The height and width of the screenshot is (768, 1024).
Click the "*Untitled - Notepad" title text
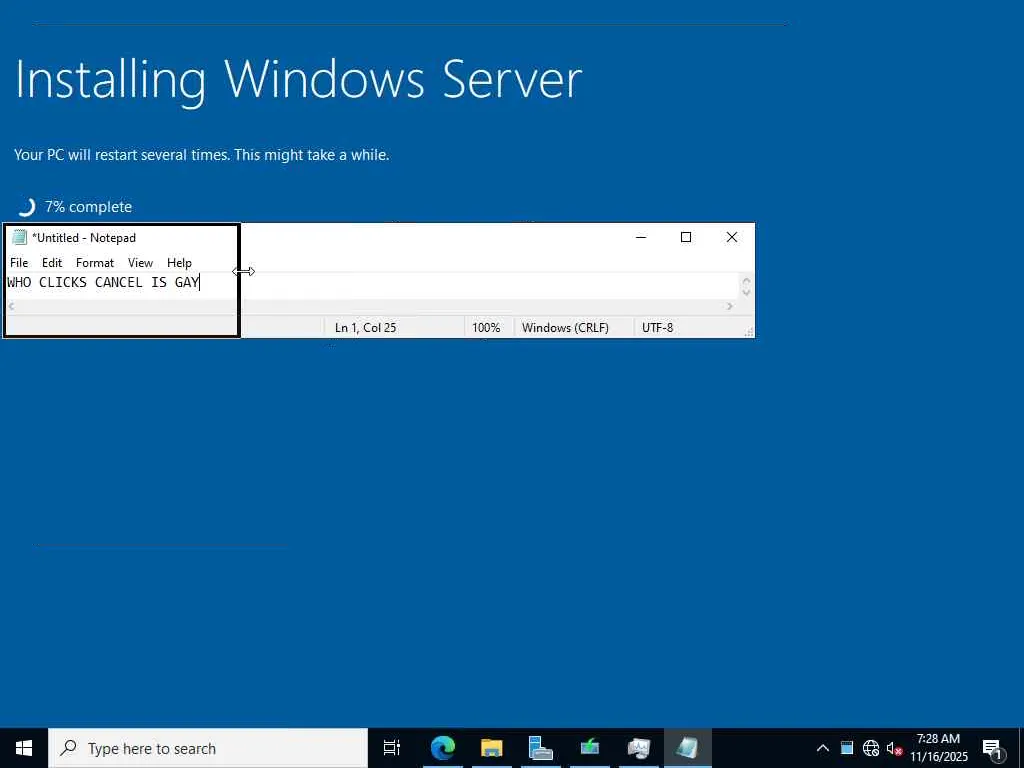click(84, 238)
